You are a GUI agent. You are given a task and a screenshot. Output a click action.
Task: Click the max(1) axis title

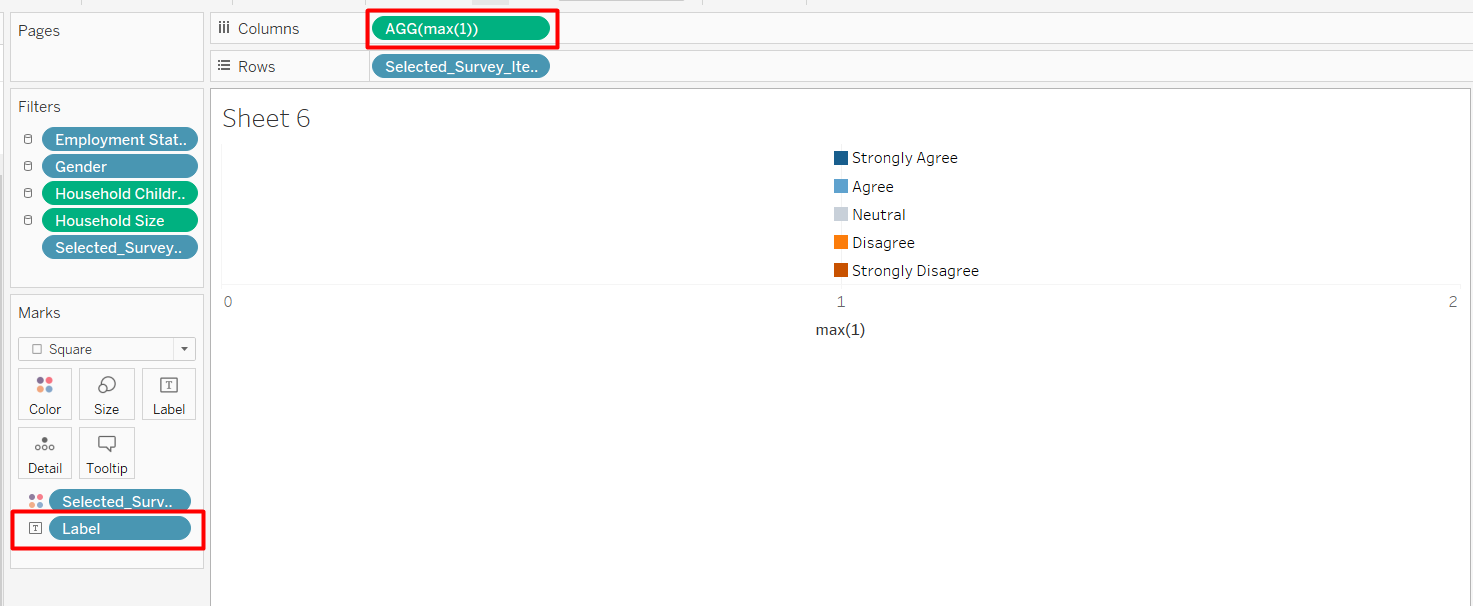tap(840, 329)
